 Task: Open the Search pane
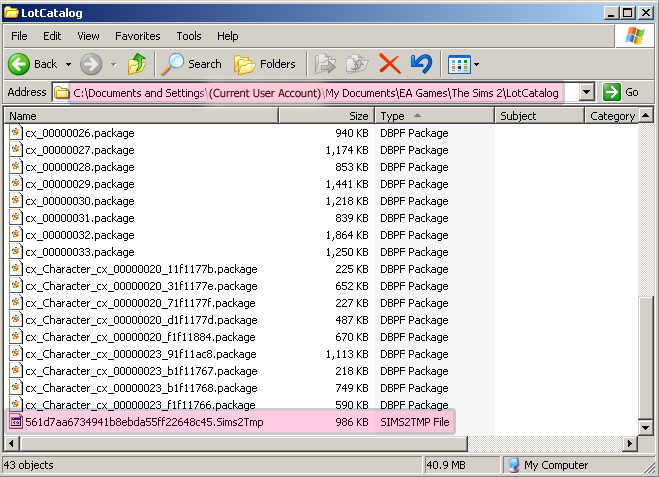click(x=191, y=64)
